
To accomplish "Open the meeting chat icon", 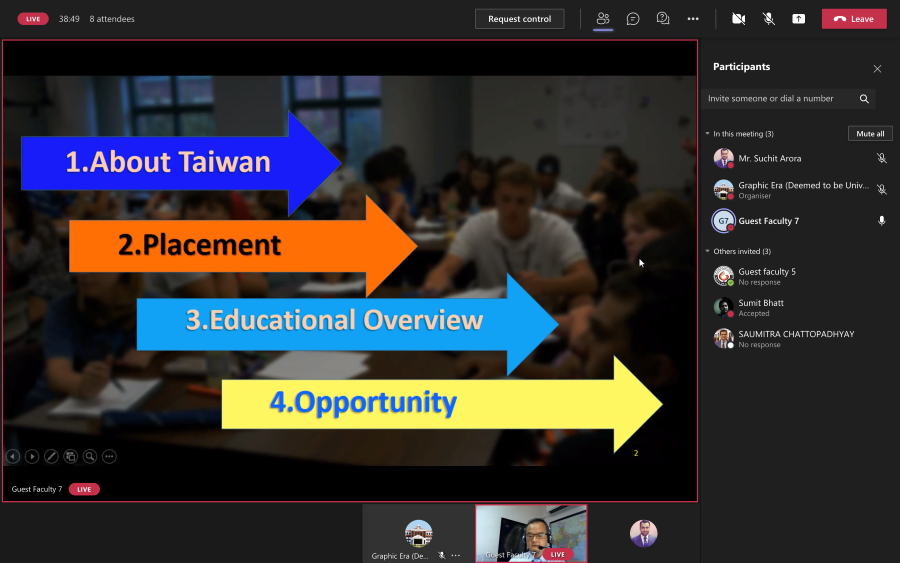I will (x=633, y=19).
